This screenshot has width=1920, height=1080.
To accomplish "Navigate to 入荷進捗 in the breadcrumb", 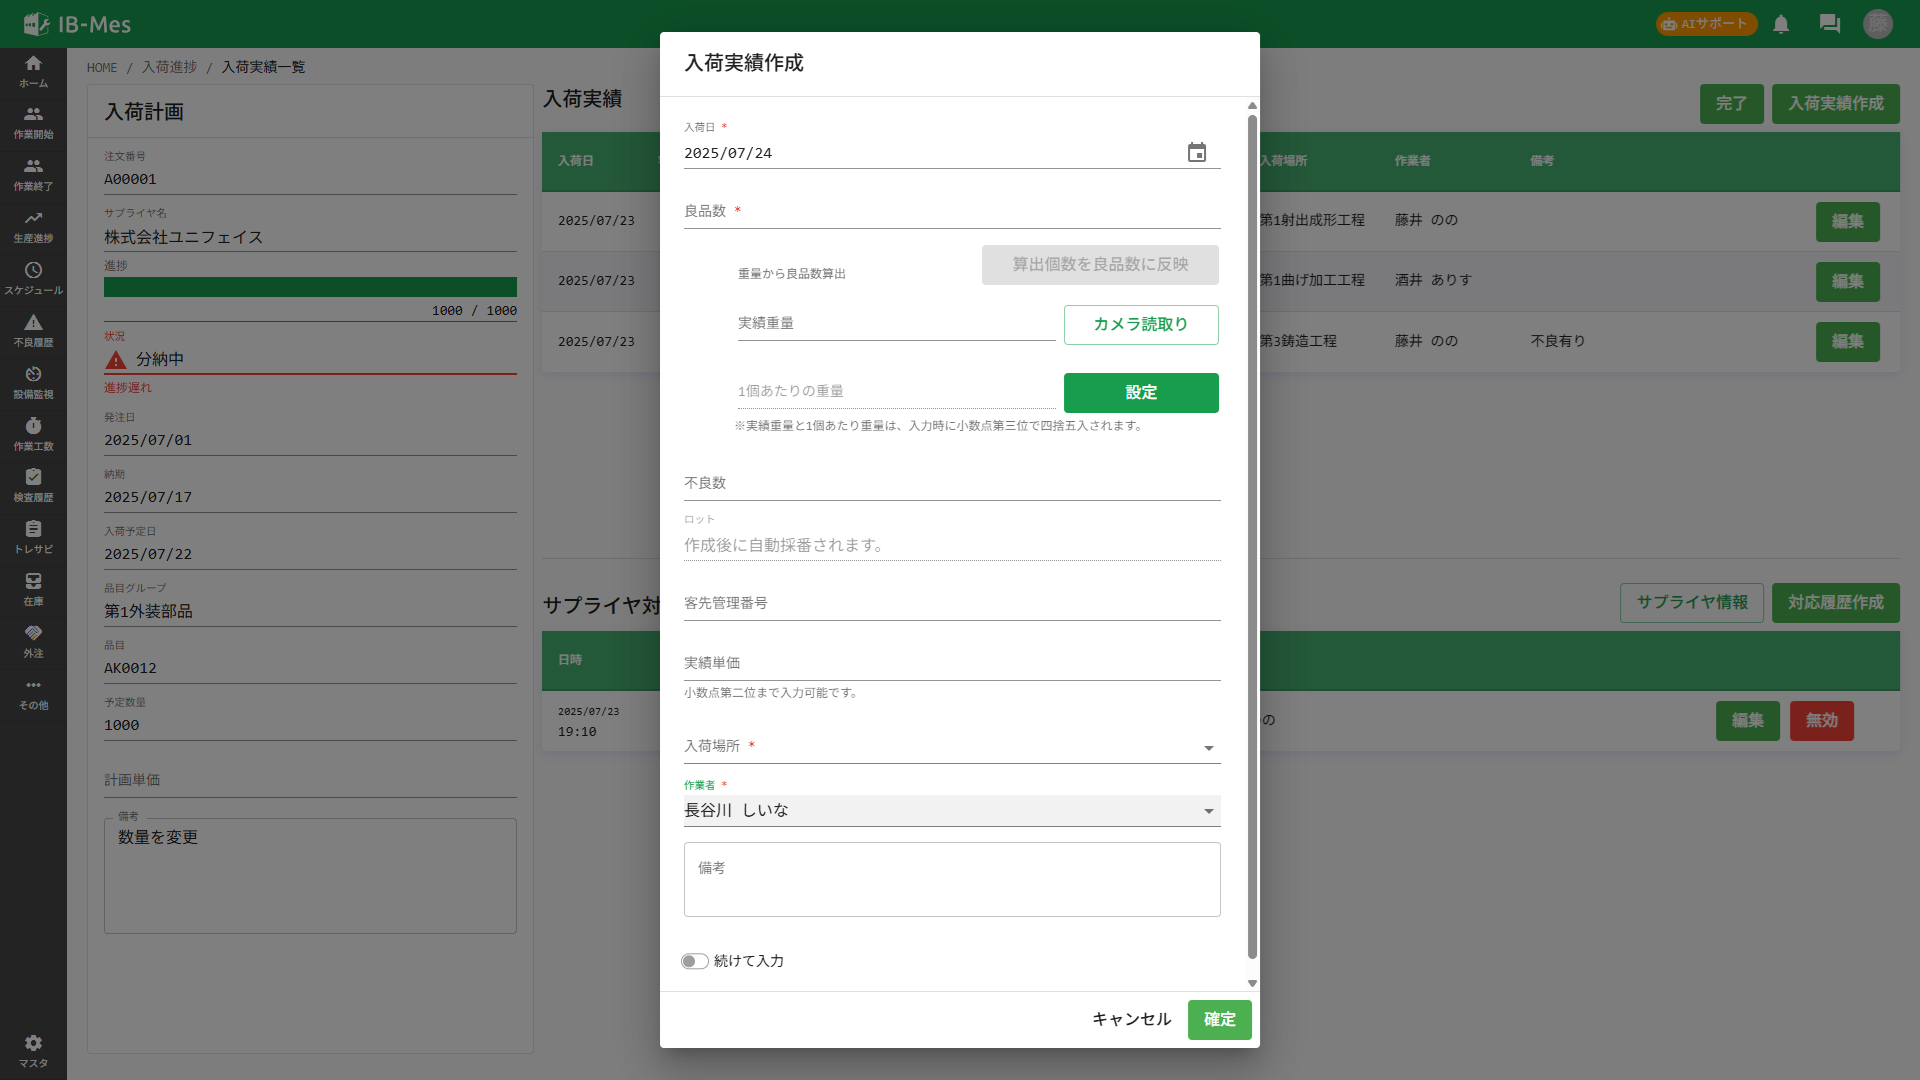I will (x=167, y=67).
